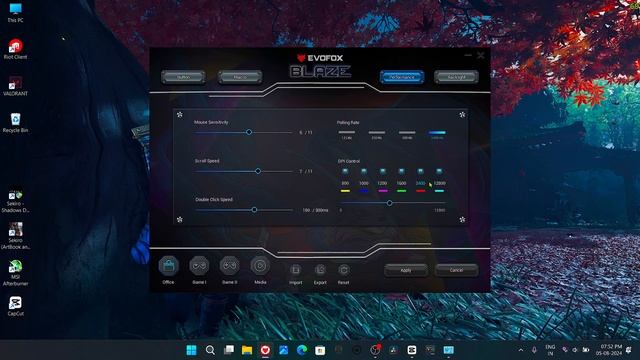Click the Scroll Speed slider handle
The width and height of the screenshot is (640, 360).
(x=258, y=171)
